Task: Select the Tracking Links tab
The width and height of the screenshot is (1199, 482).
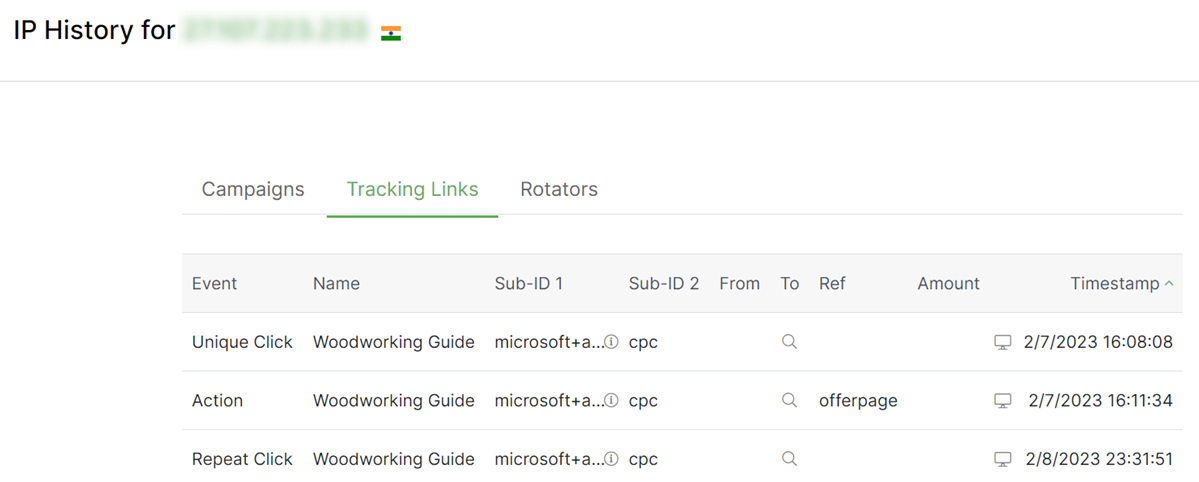Action: coord(412,189)
